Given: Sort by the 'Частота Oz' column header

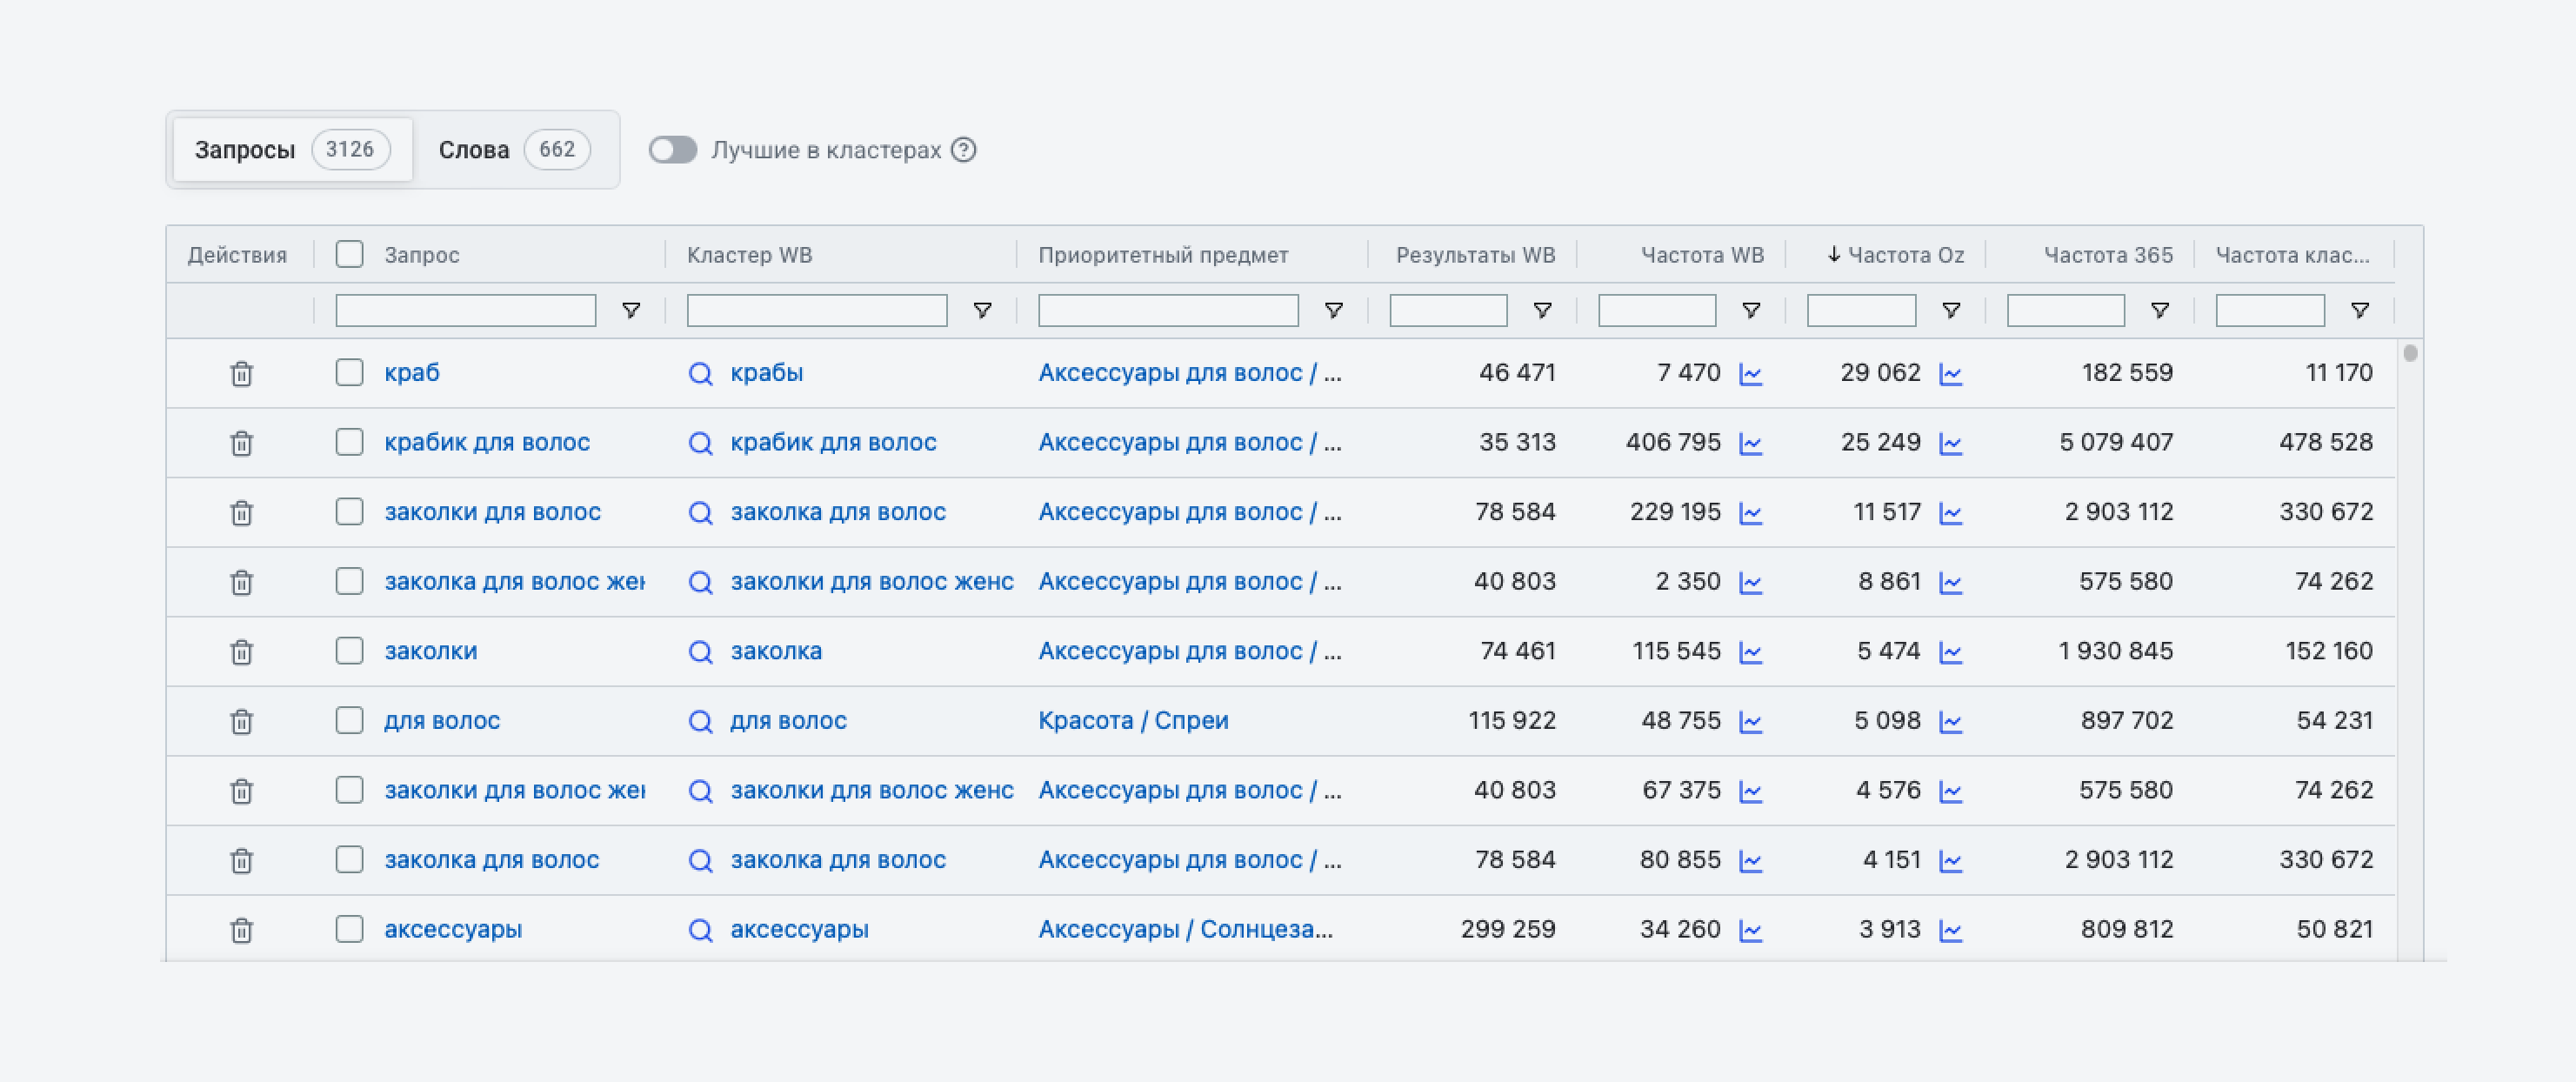Looking at the screenshot, I should click(x=1895, y=255).
